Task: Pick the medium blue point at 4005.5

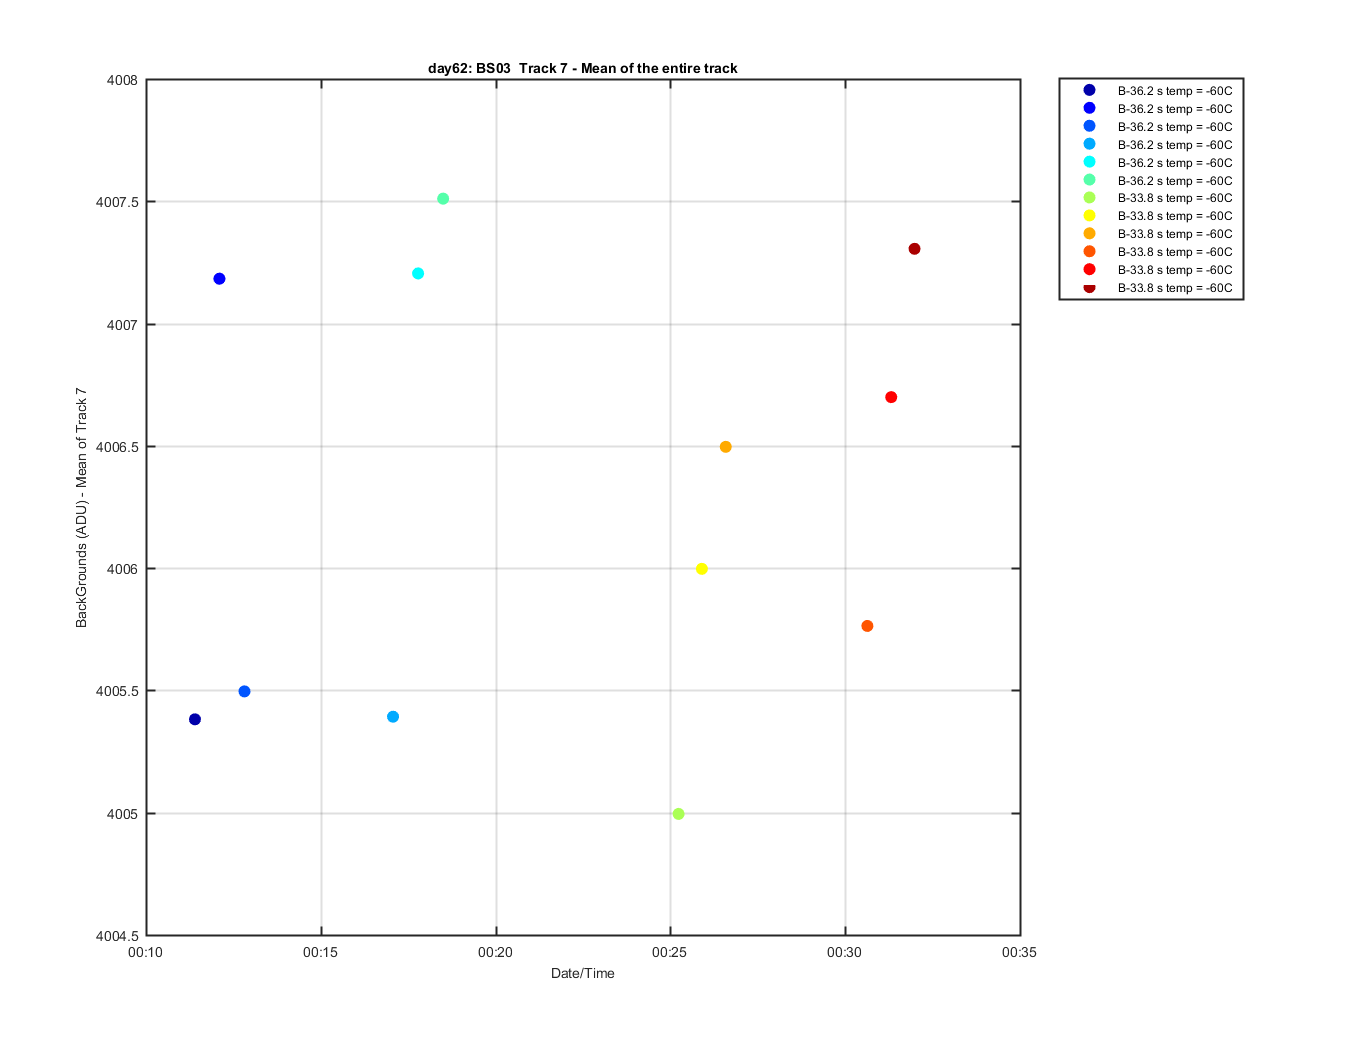Action: 244,691
